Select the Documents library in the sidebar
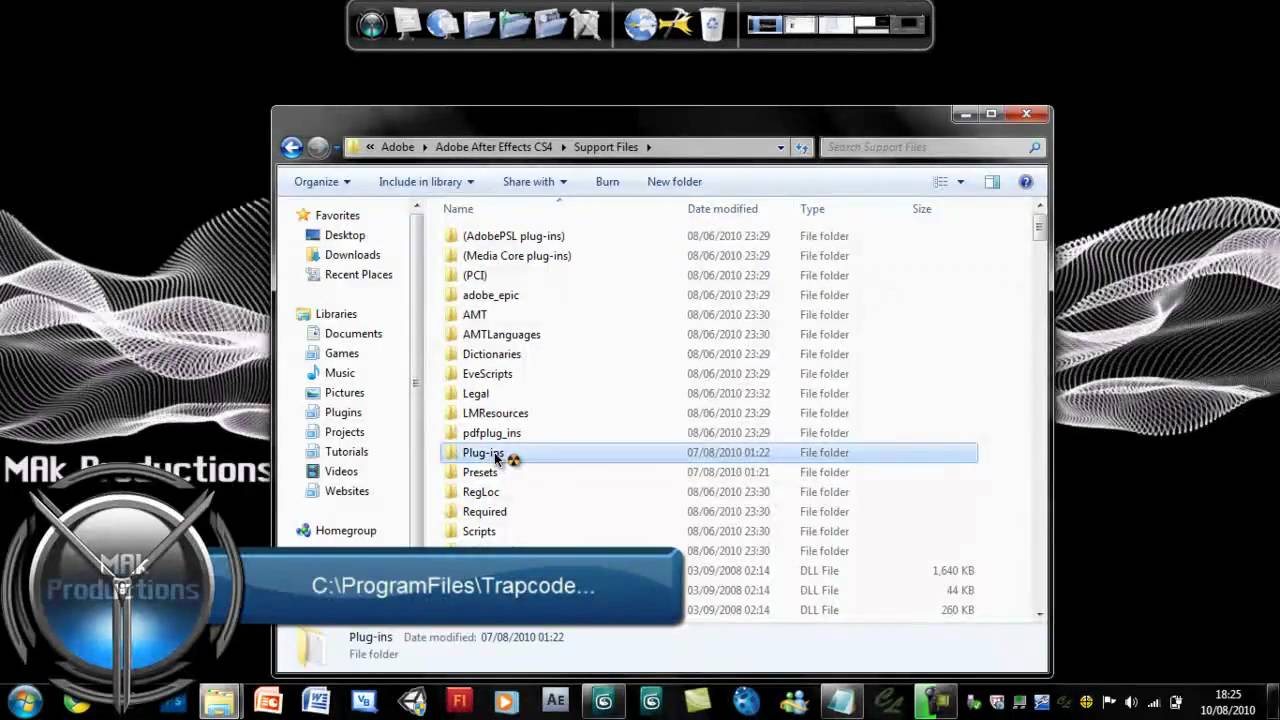The height and width of the screenshot is (720, 1280). (353, 334)
